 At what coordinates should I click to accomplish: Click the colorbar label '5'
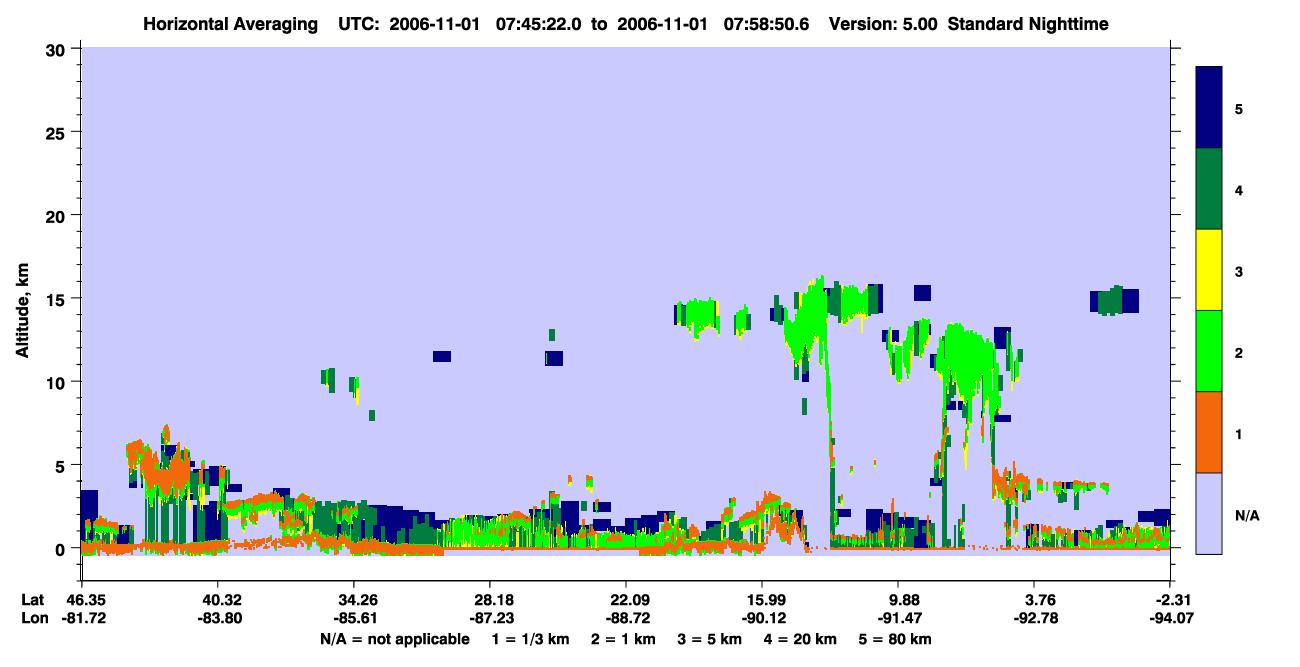point(1238,108)
